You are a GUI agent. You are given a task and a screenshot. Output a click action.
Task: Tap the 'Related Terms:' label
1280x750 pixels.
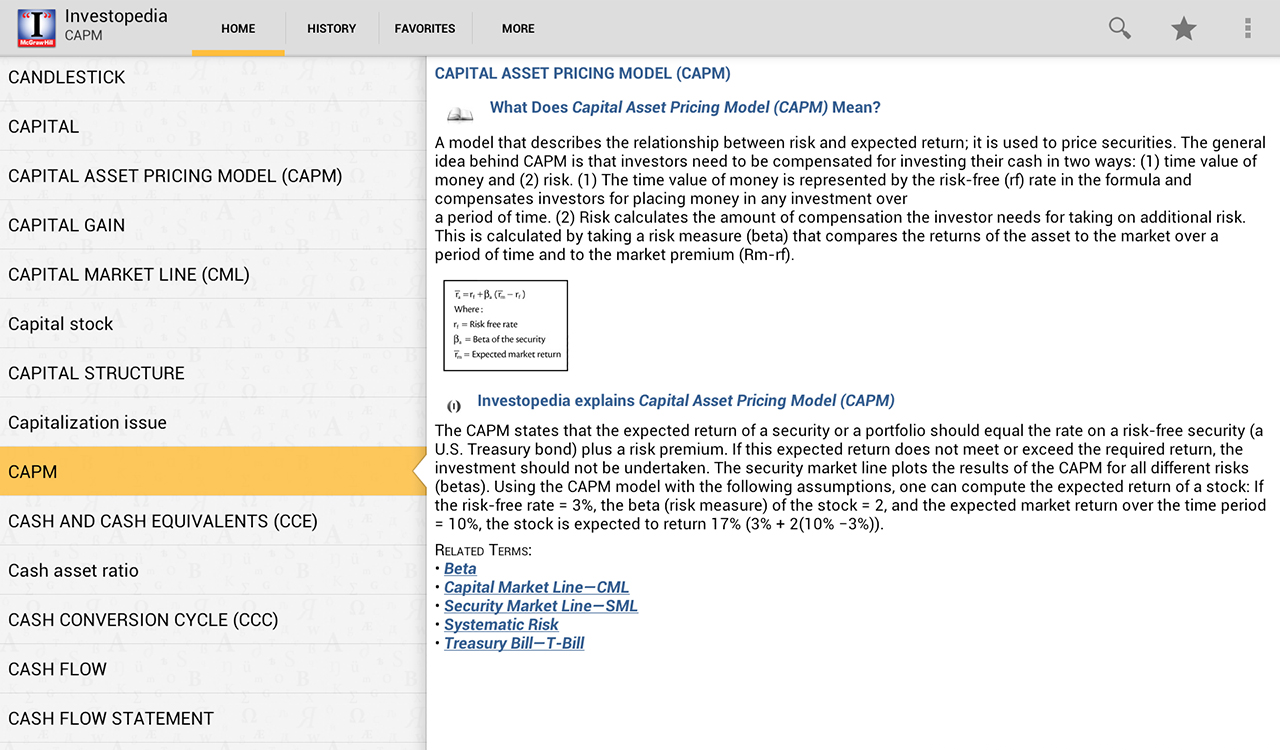(x=483, y=550)
